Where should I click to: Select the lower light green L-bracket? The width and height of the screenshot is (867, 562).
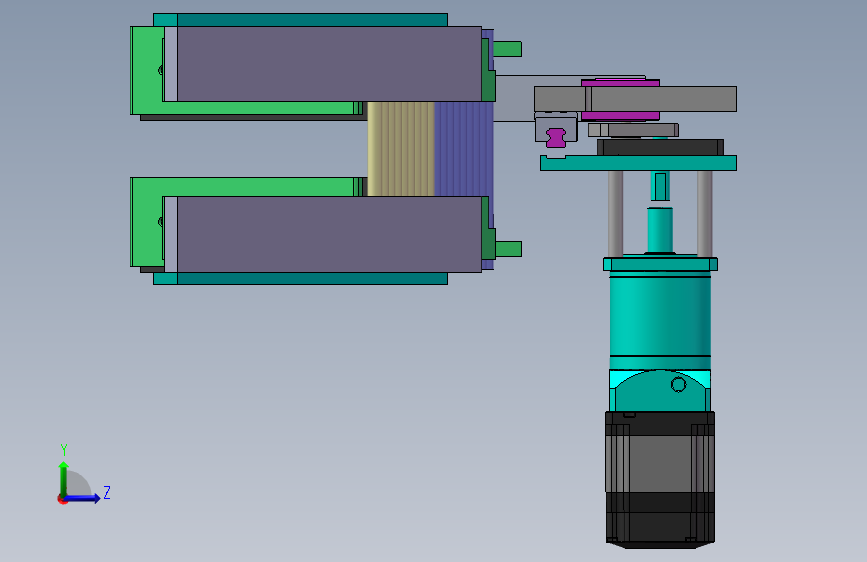tap(147, 221)
